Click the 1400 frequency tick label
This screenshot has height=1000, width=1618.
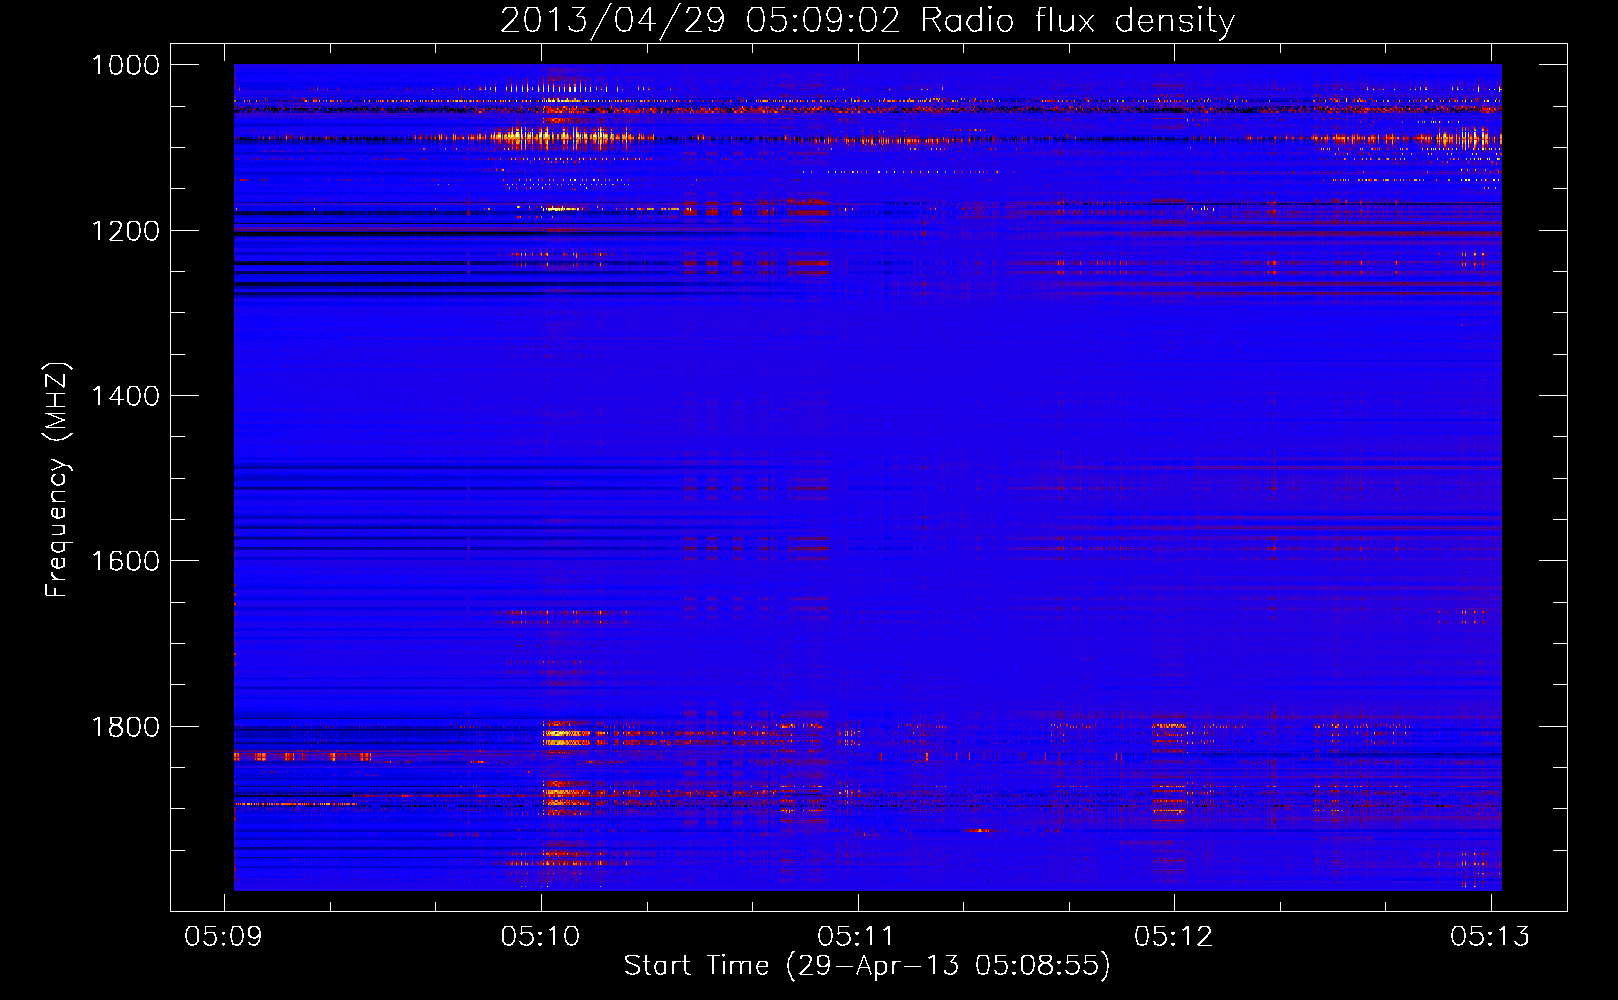point(125,396)
